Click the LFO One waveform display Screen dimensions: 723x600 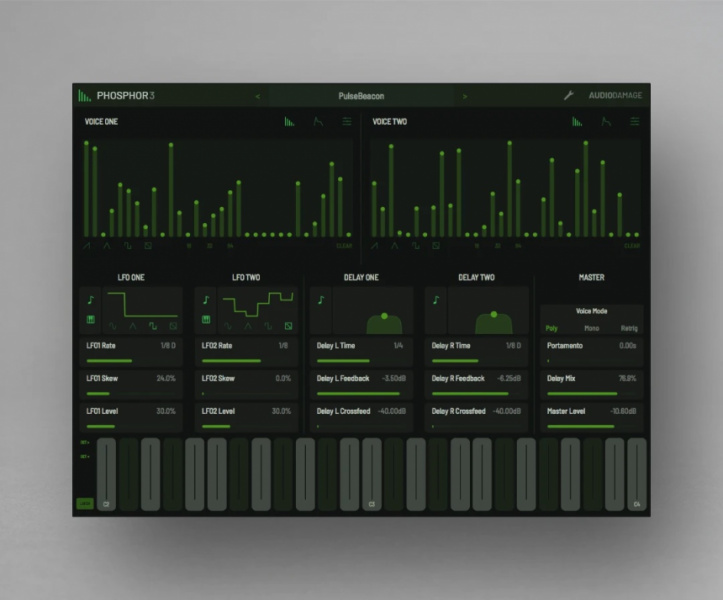[x=142, y=305]
